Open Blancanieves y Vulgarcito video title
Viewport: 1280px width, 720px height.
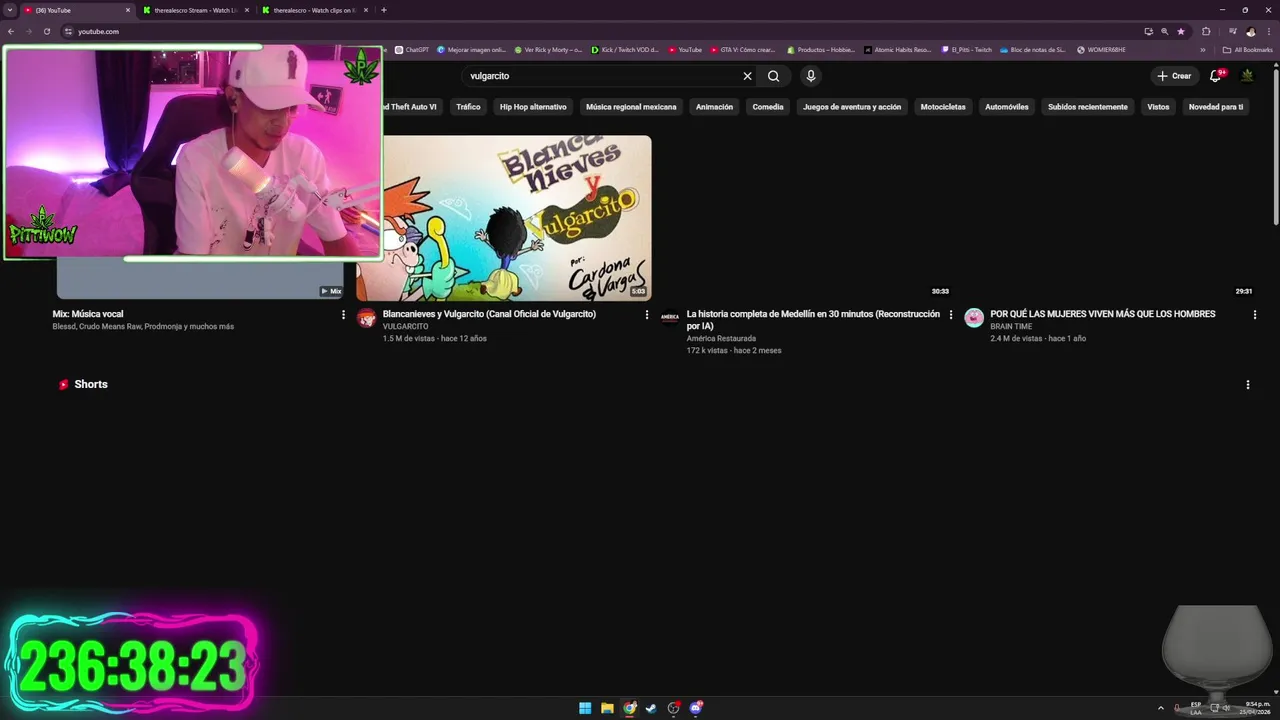click(x=489, y=314)
